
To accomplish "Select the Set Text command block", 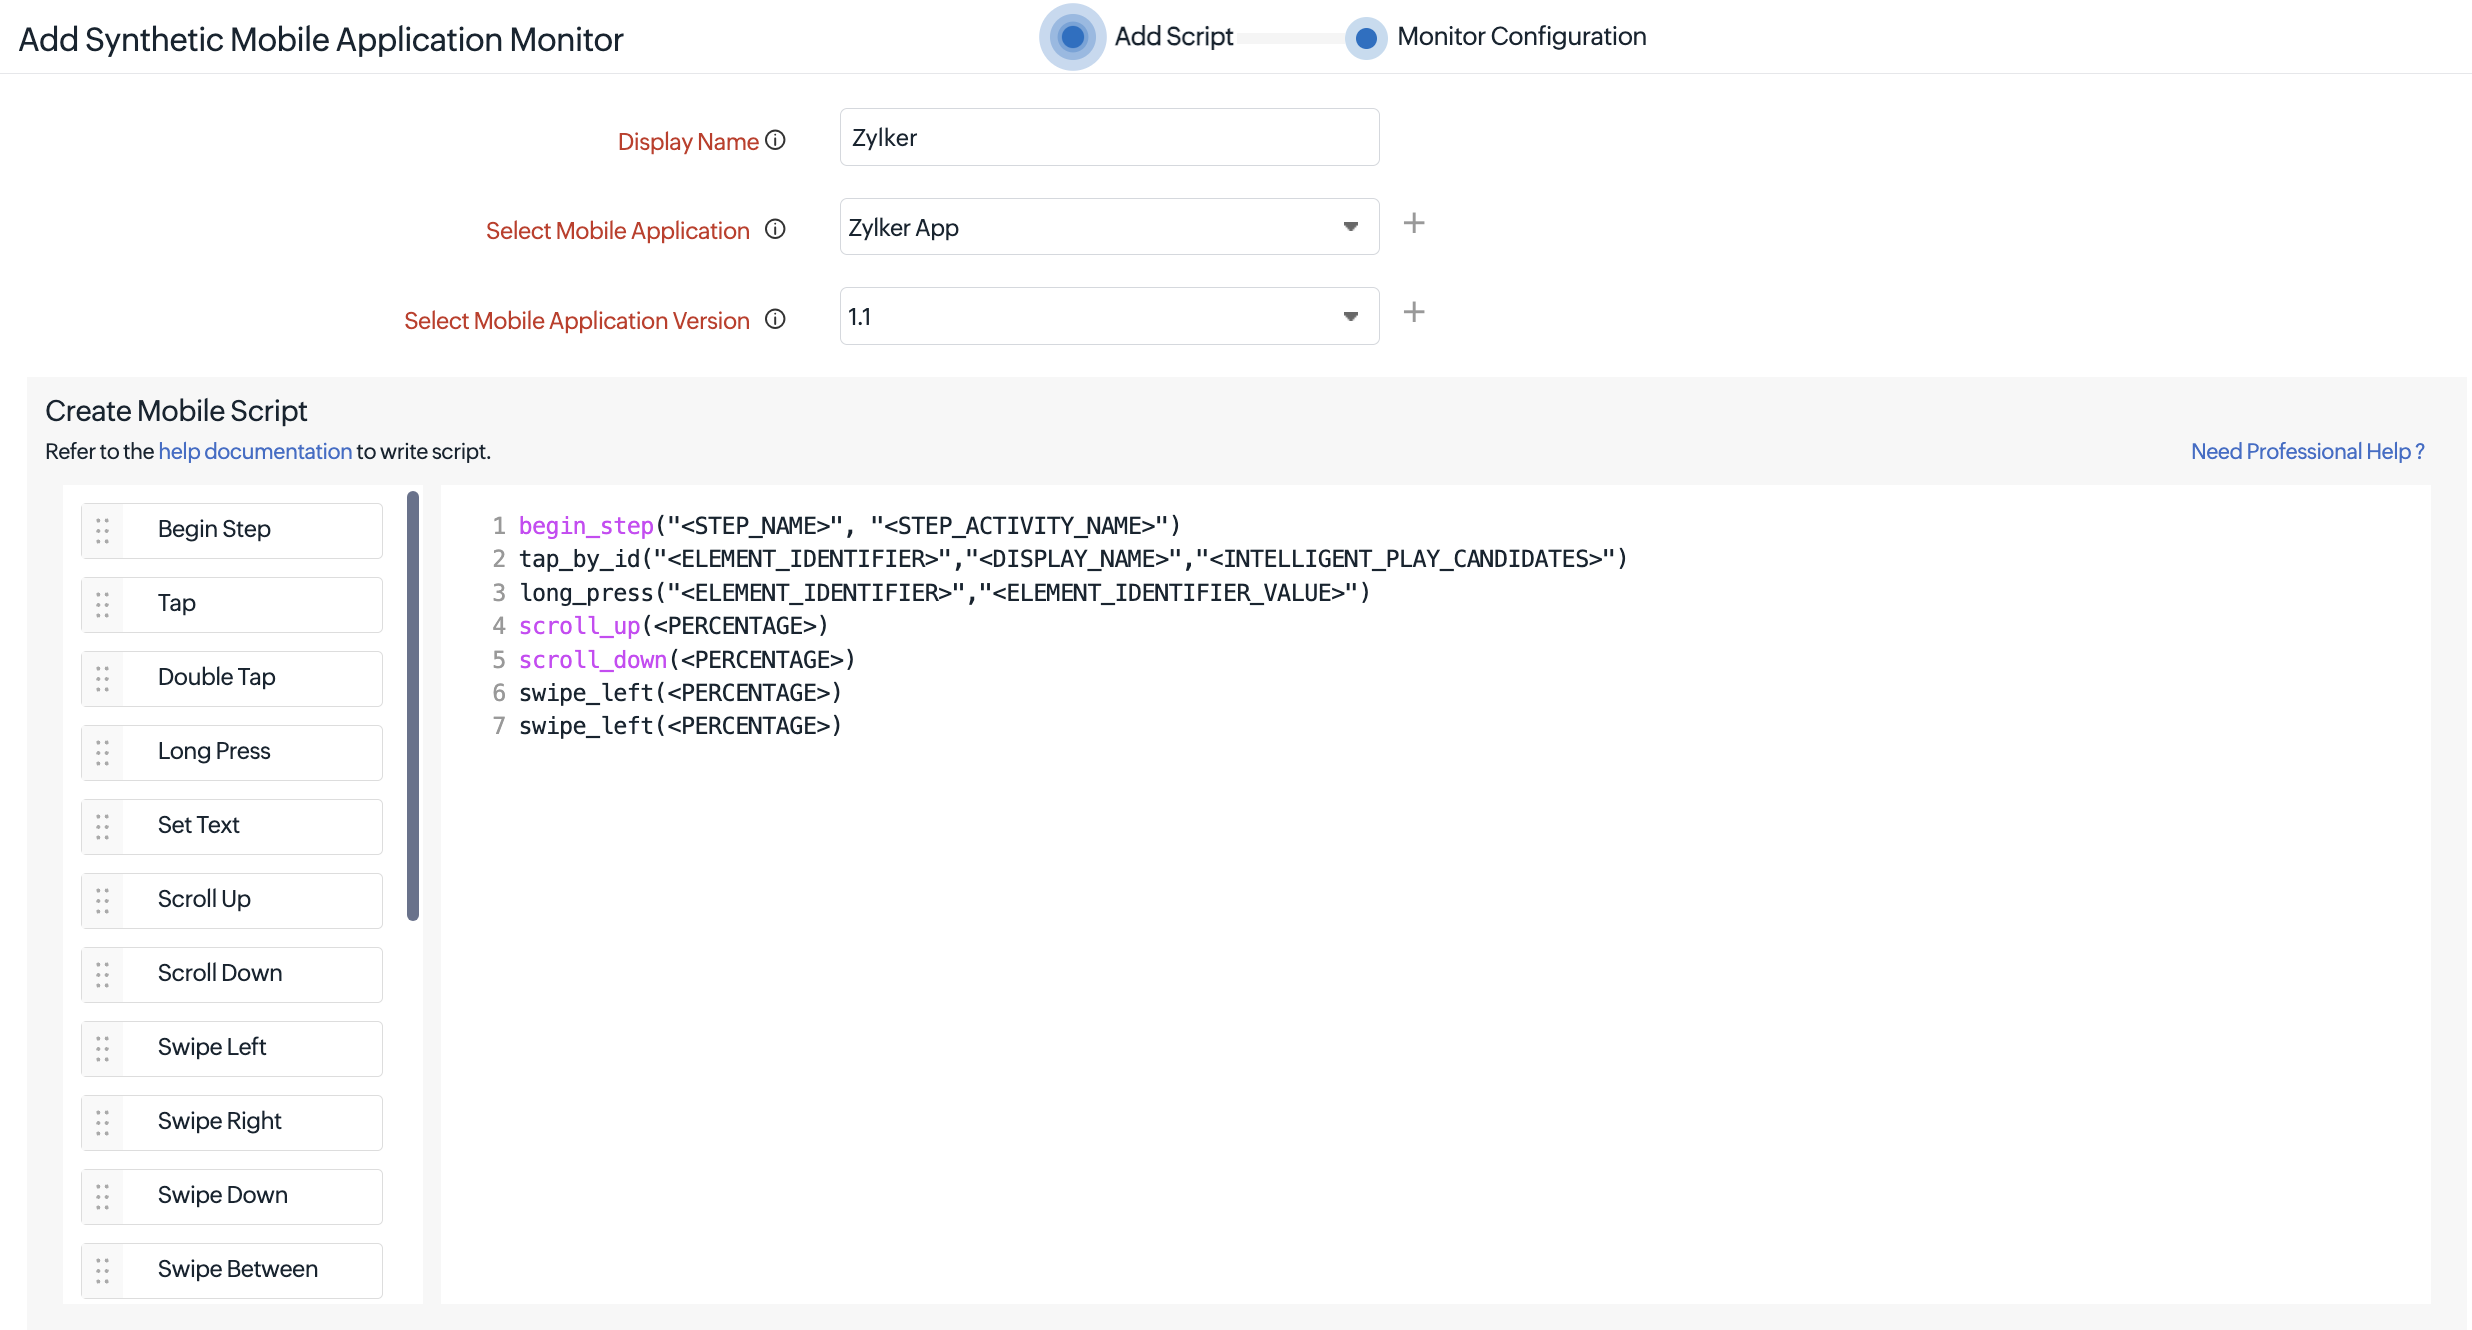I will (x=232, y=827).
